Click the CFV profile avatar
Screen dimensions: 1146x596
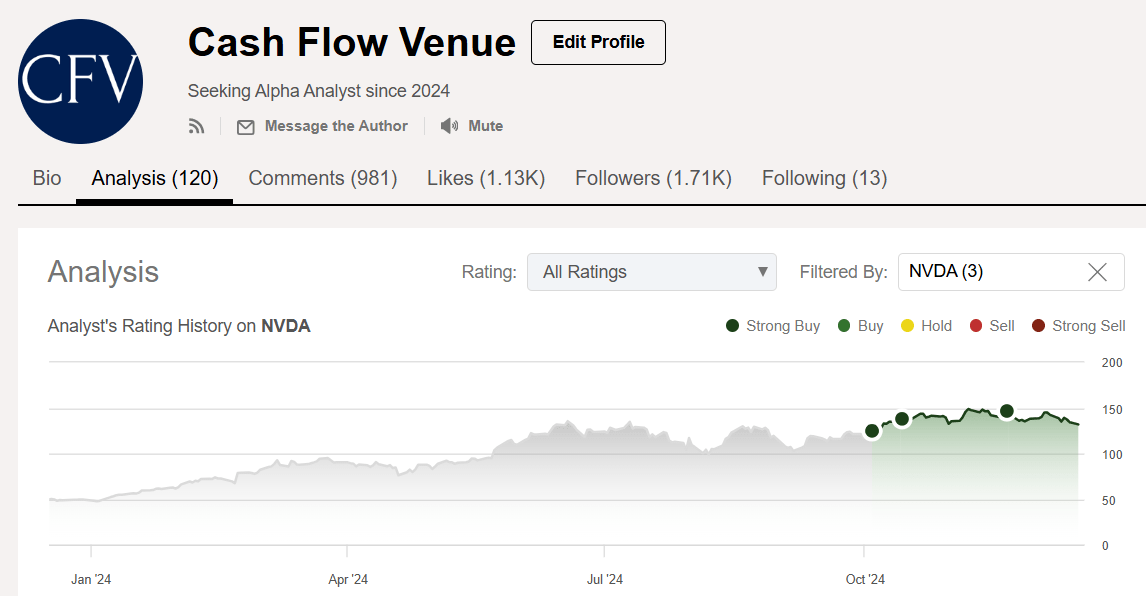click(81, 81)
